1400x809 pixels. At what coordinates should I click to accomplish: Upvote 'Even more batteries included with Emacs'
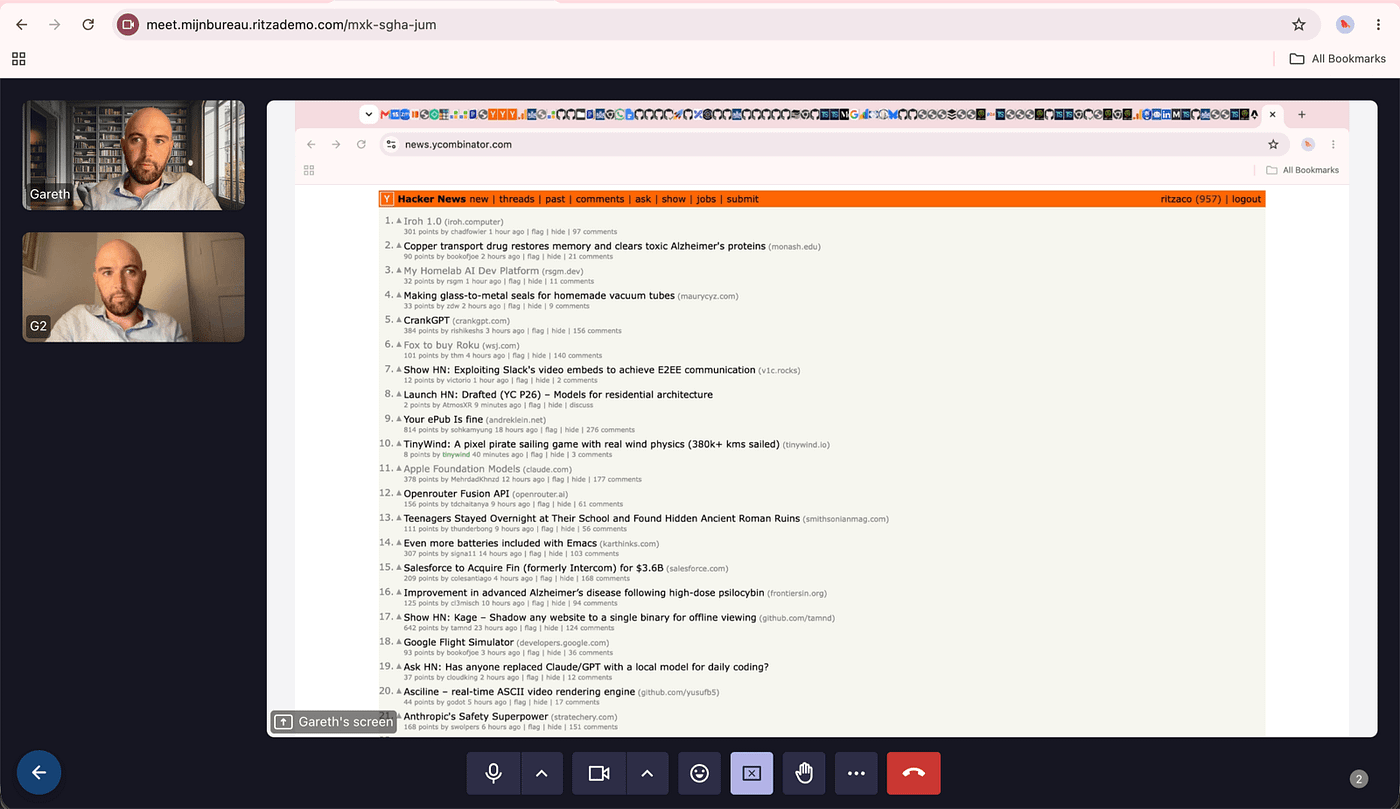pos(399,543)
